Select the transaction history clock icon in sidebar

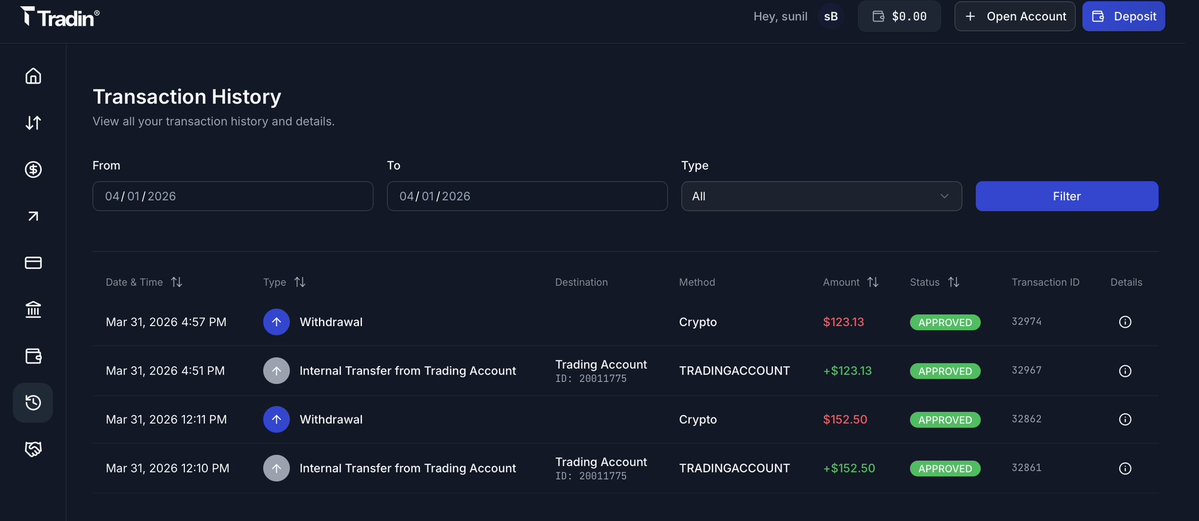click(33, 402)
